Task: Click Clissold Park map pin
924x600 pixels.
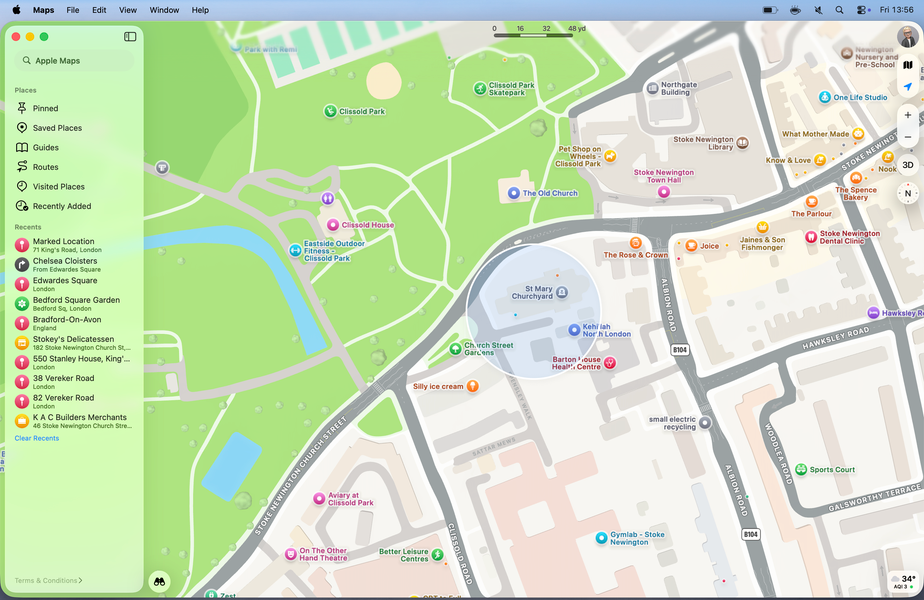Action: point(330,111)
